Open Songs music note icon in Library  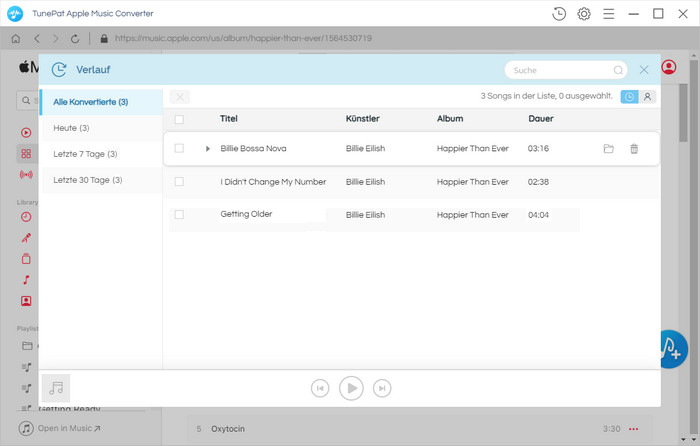point(26,280)
